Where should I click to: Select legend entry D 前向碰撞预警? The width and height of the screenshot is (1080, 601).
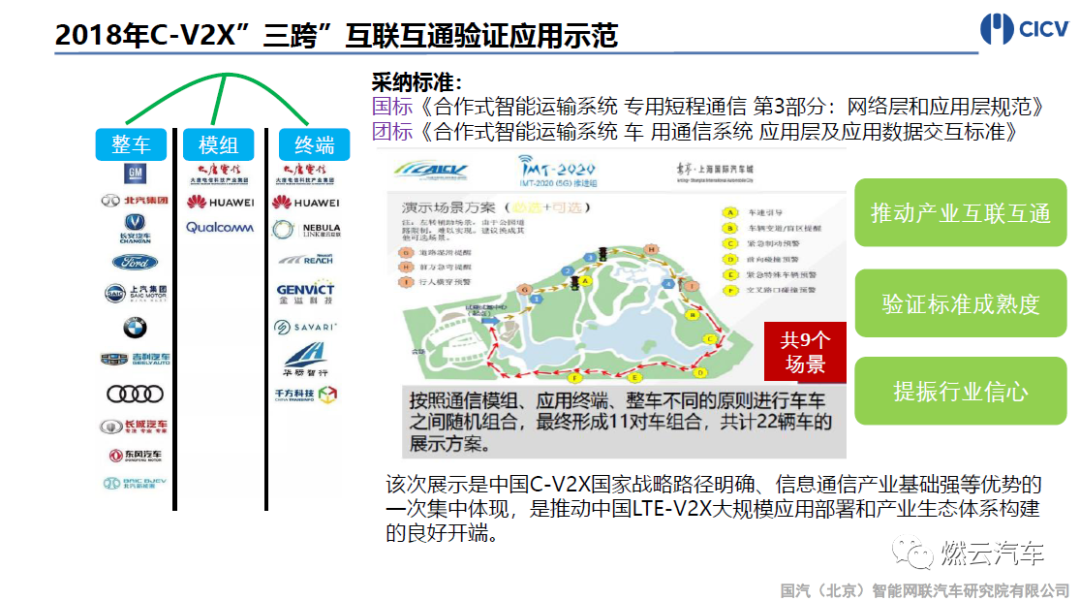point(760,260)
